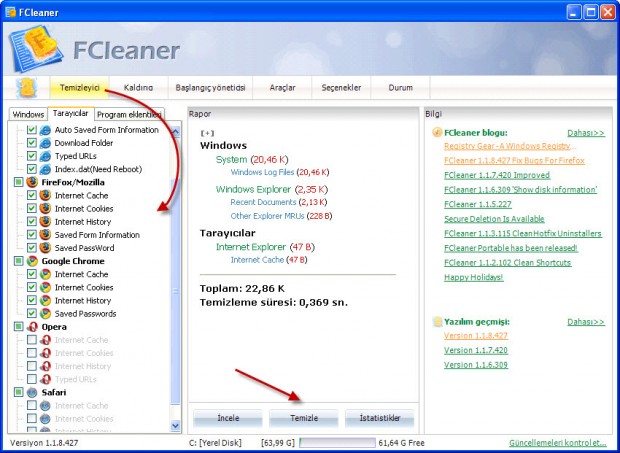The width and height of the screenshot is (620, 453).
Task: Toggle the Google Chrome group checkbox
Action: 19,261
